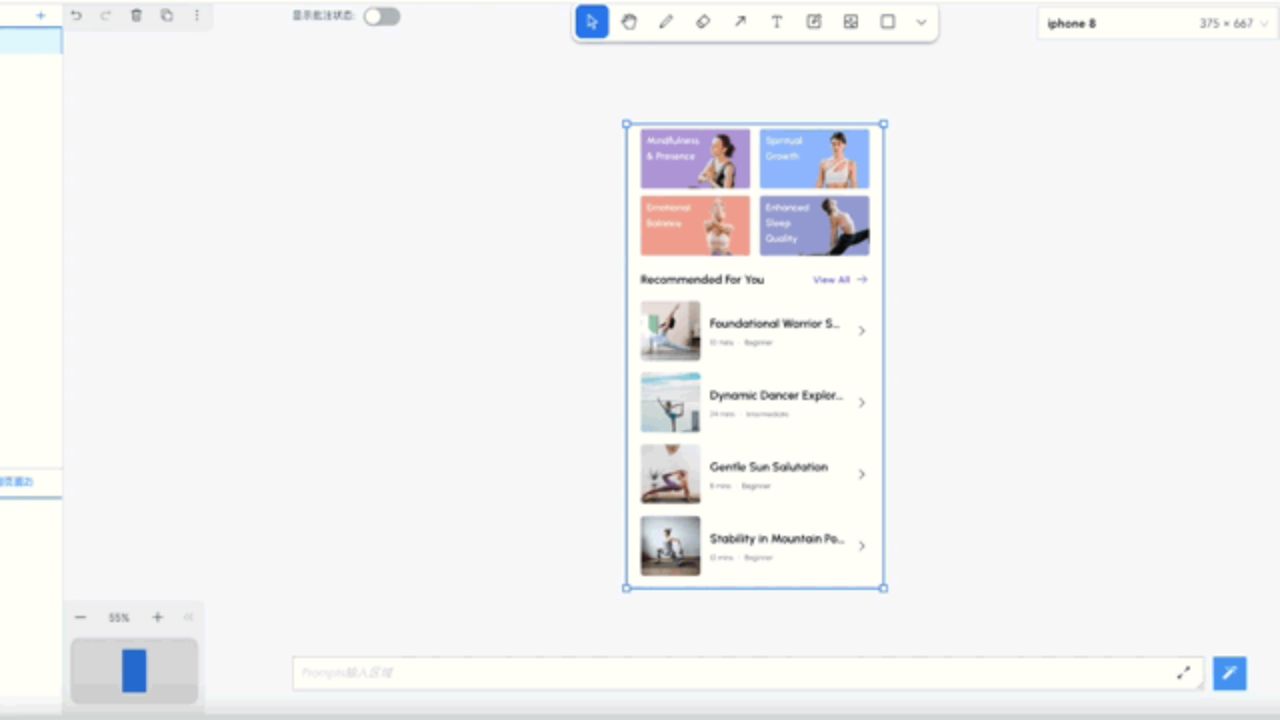Select the Hand pan tool
Image resolution: width=1280 pixels, height=720 pixels.
(x=629, y=22)
